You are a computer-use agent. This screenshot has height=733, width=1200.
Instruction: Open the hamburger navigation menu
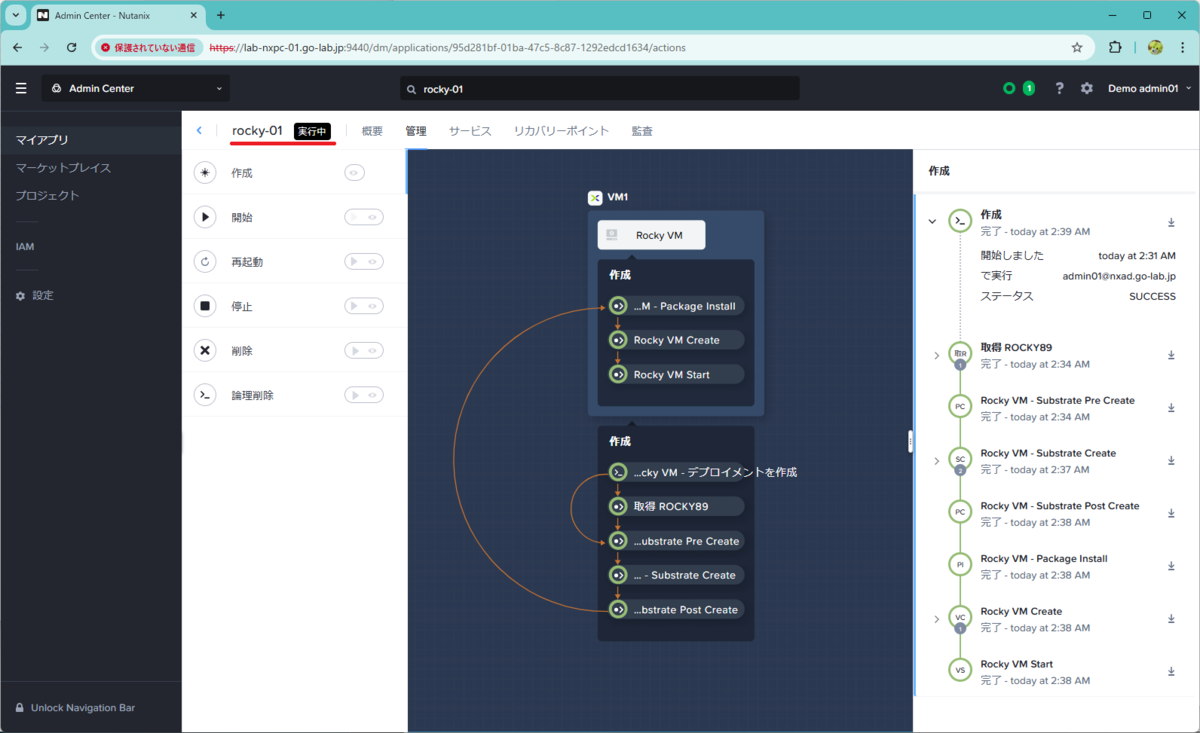[x=21, y=89]
